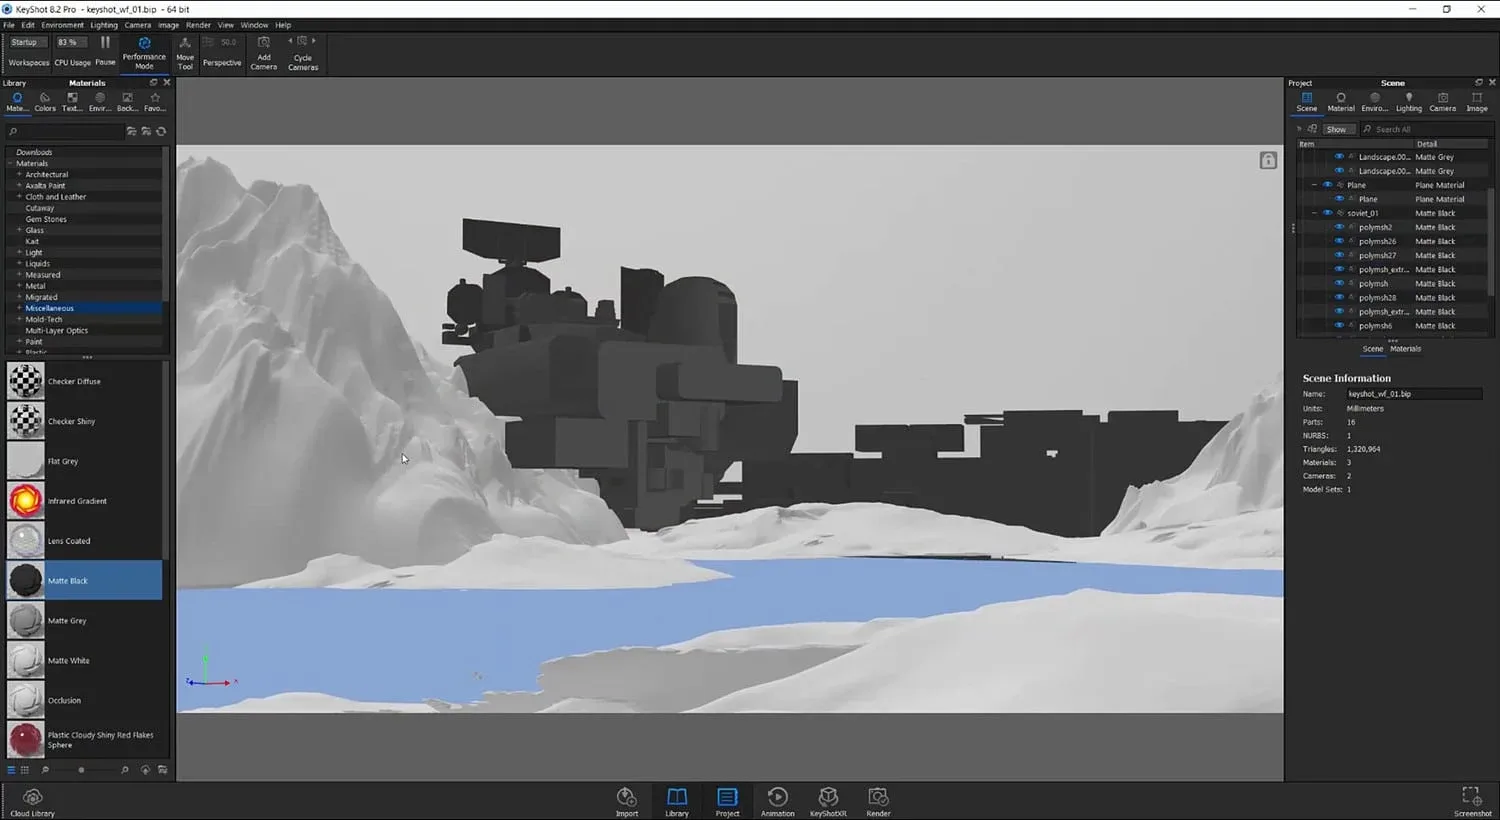Open the Environment tab of the Project panel

tap(1374, 100)
